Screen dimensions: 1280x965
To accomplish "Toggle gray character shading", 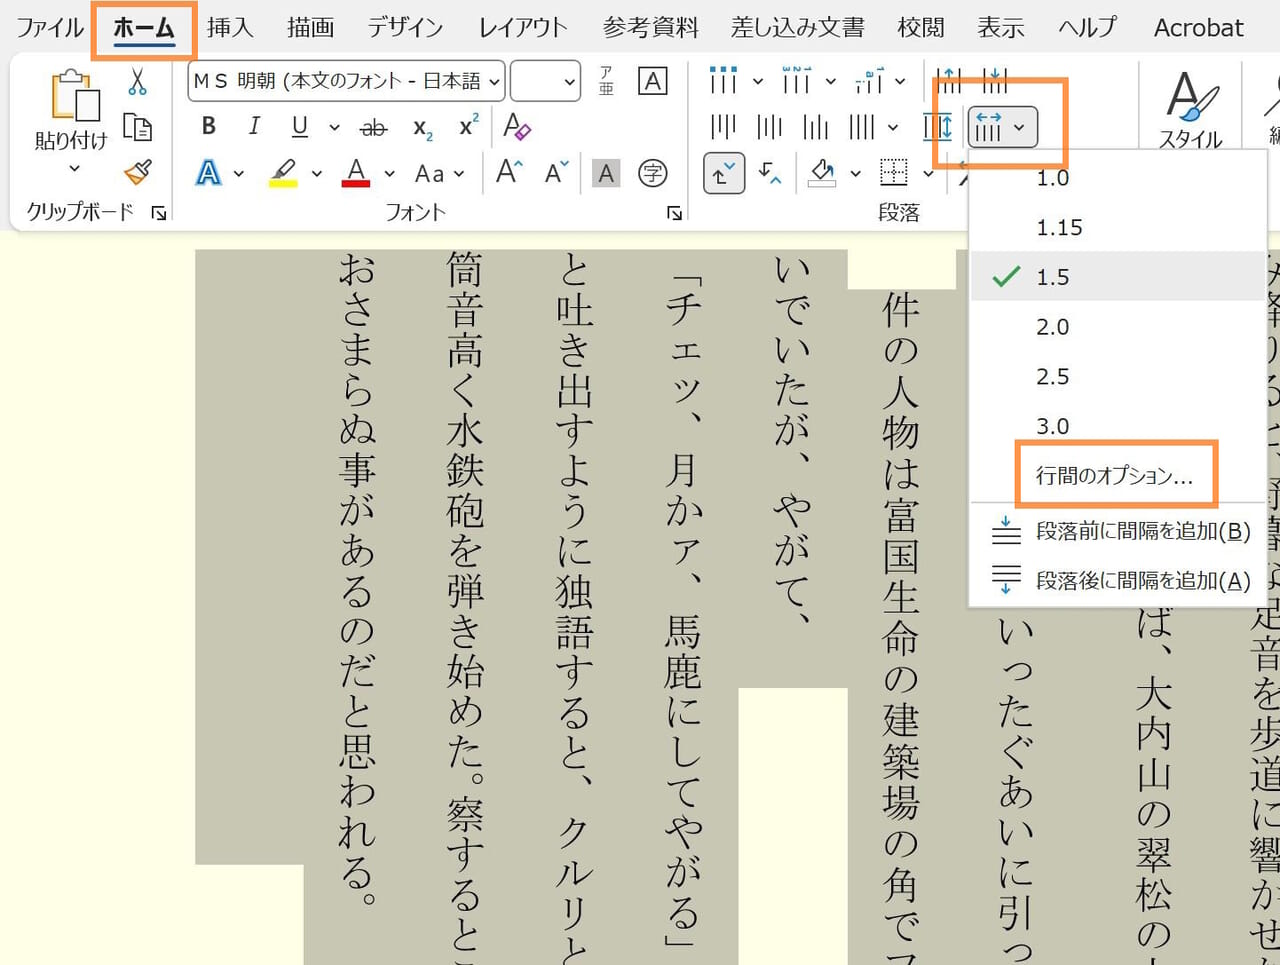I will pyautogui.click(x=606, y=173).
